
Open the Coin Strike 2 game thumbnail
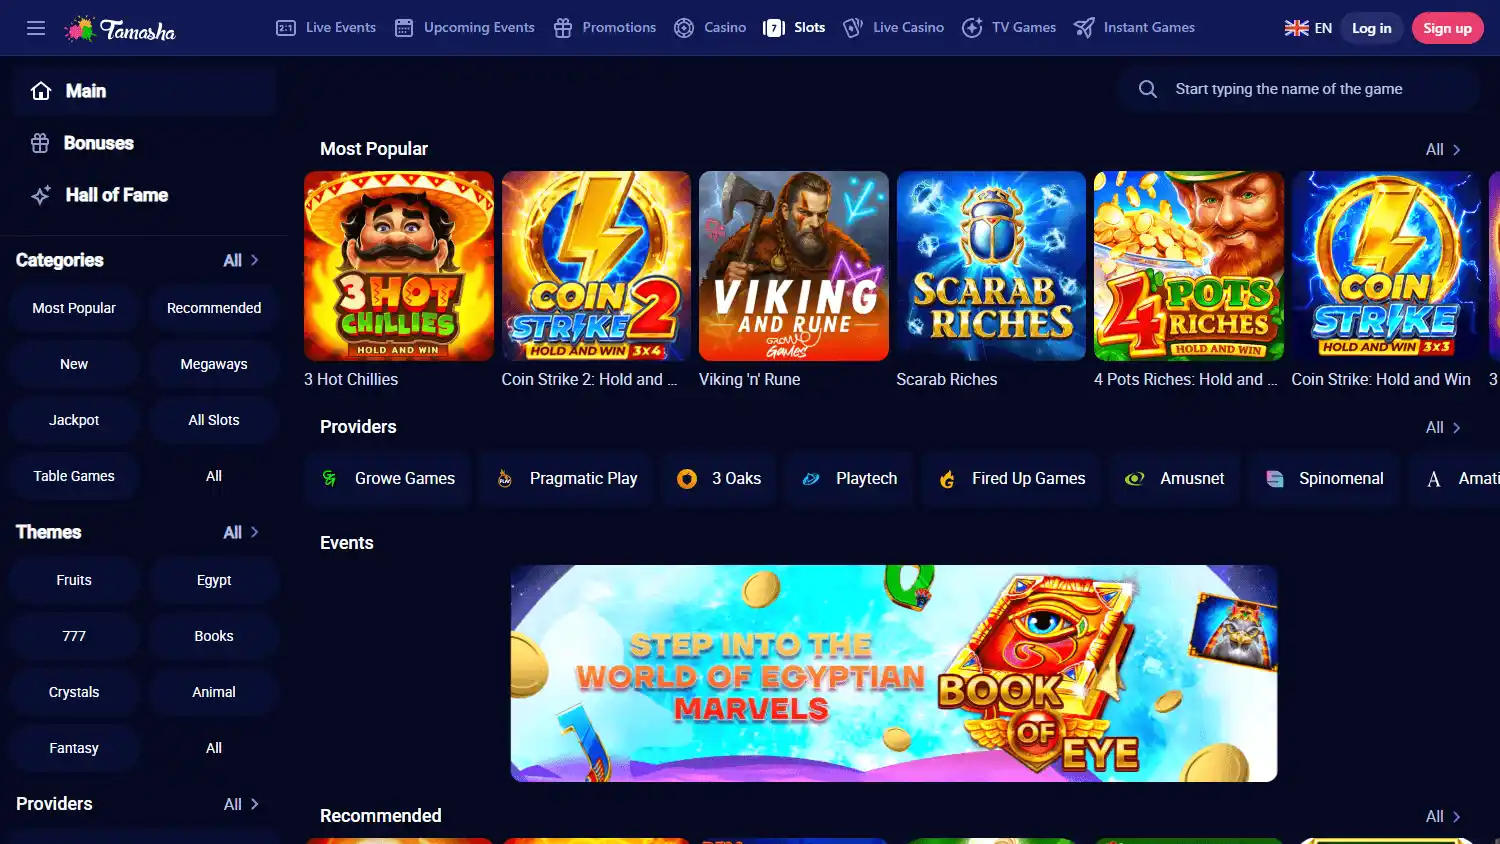pyautogui.click(x=596, y=266)
